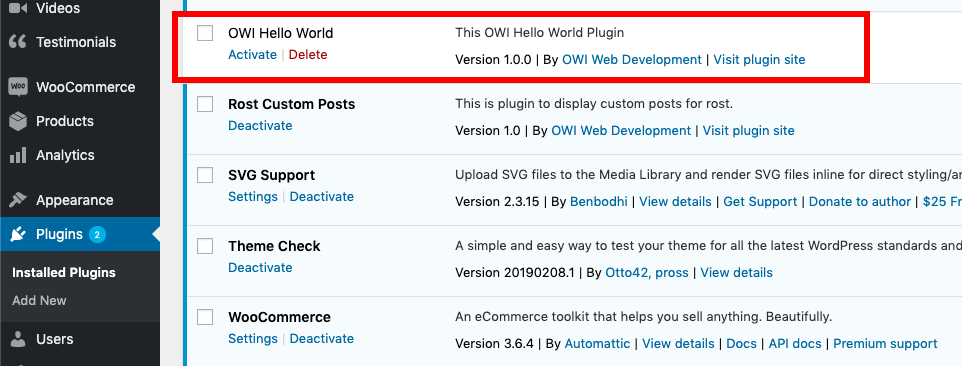Viewport: 962px width, 366px height.
Task: Click the Users person icon
Action: (x=18, y=339)
